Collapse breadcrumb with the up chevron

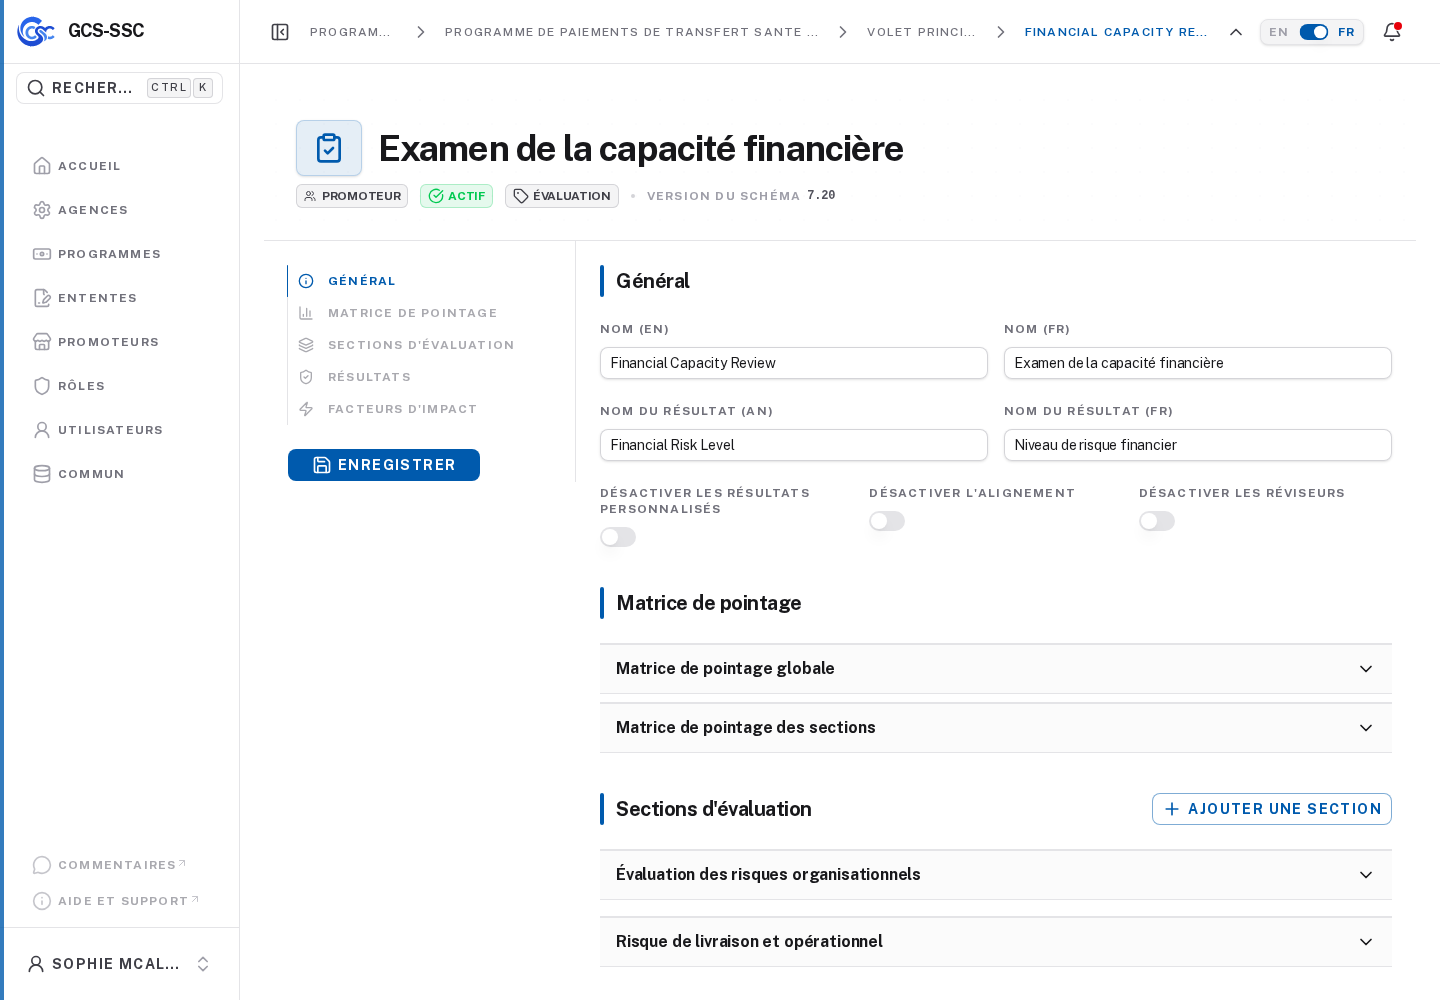[1236, 32]
